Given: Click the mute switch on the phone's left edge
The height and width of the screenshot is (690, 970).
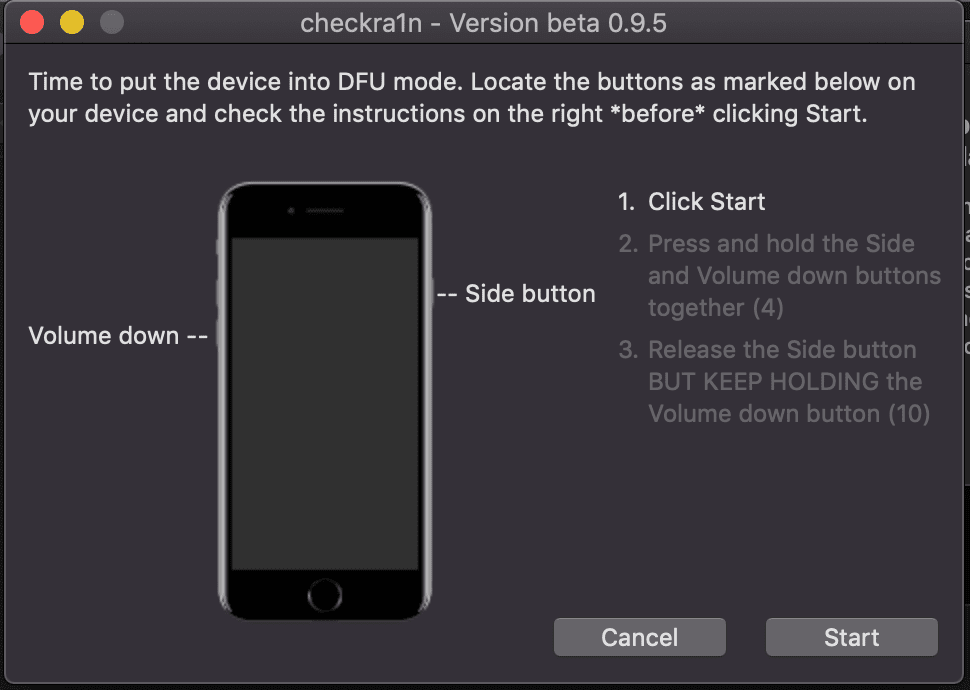Looking at the screenshot, I should coord(219,247).
